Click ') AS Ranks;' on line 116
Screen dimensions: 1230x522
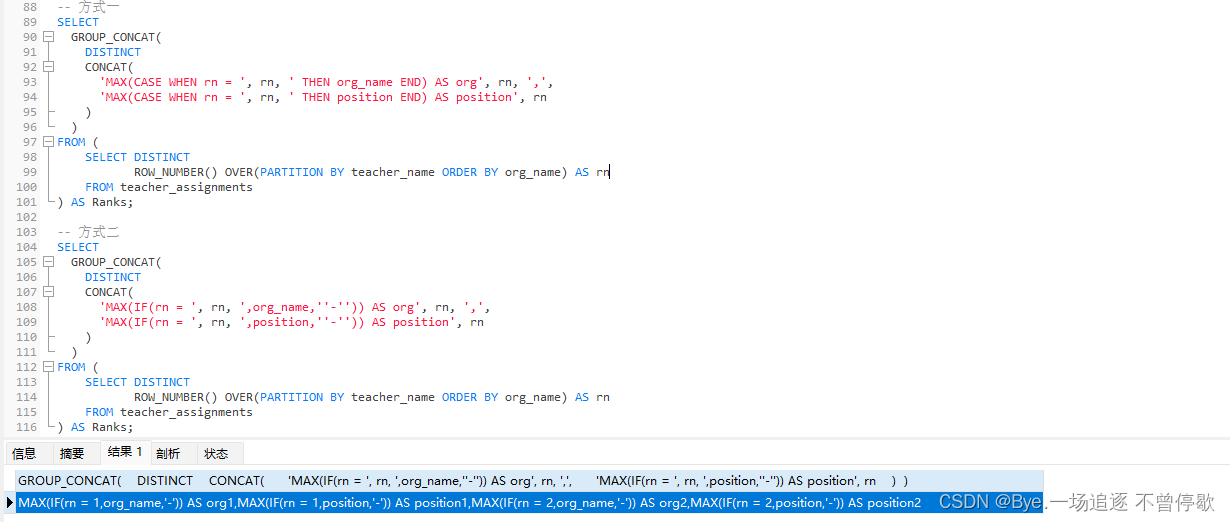pos(95,427)
